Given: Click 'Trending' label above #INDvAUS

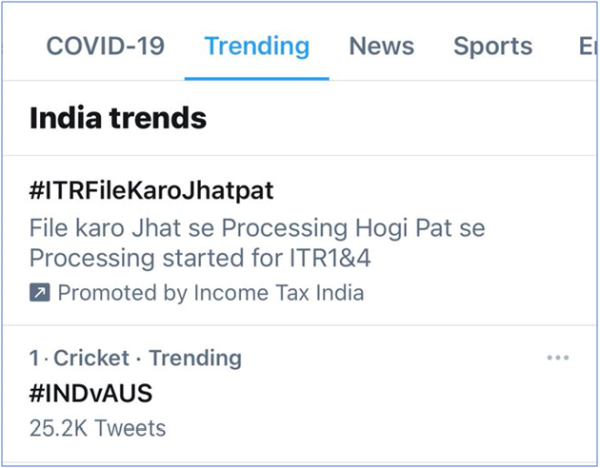Looking at the screenshot, I should [x=194, y=358].
